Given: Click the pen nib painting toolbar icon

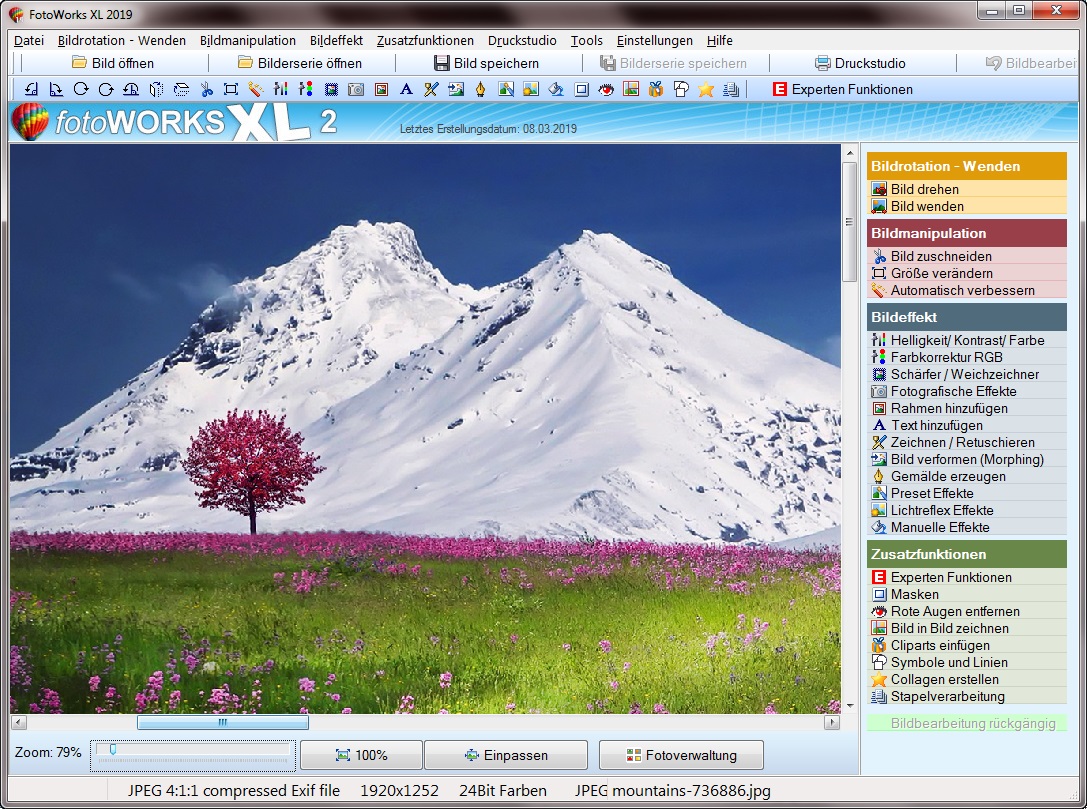Looking at the screenshot, I should [x=480, y=89].
